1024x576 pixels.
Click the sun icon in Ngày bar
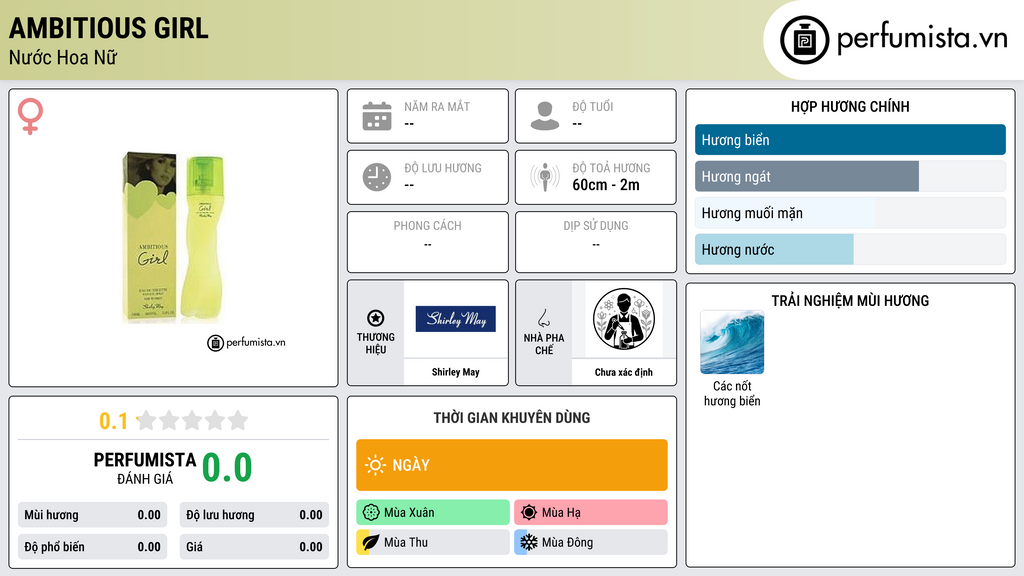[x=375, y=465]
